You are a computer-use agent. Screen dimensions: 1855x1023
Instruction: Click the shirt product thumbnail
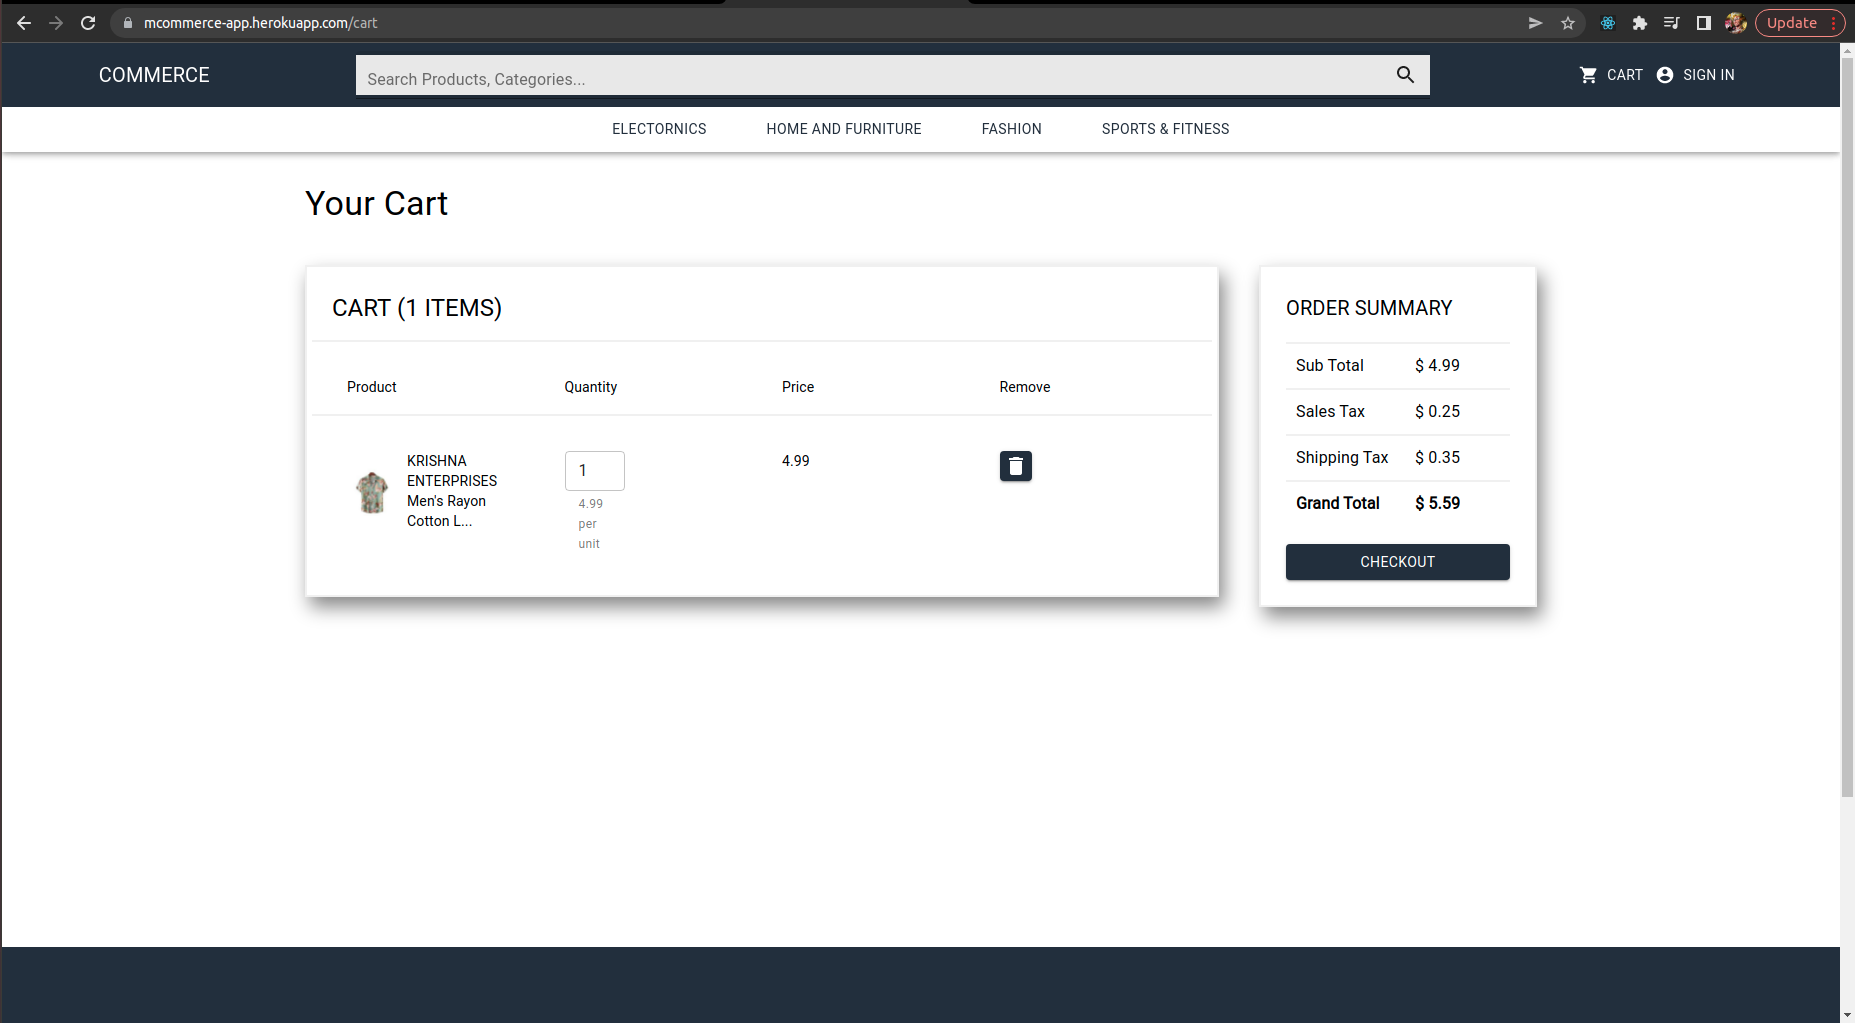point(372,492)
